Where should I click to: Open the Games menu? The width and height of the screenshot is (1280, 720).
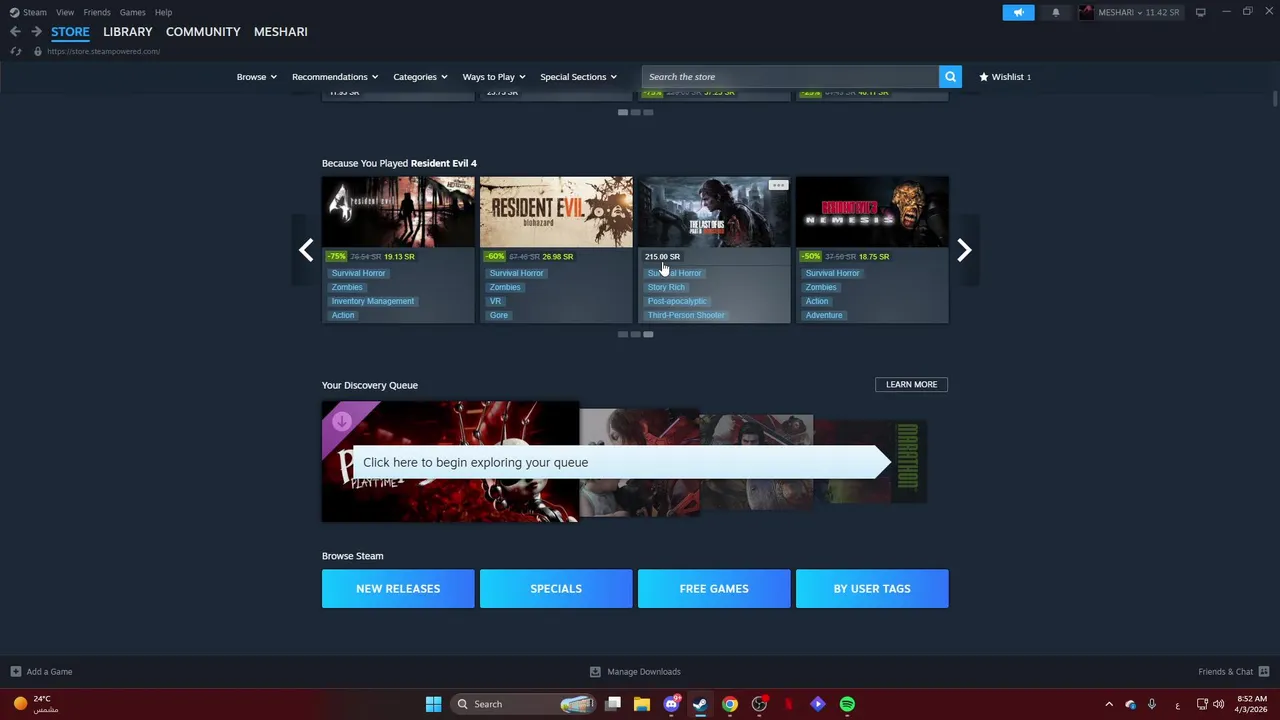132,12
